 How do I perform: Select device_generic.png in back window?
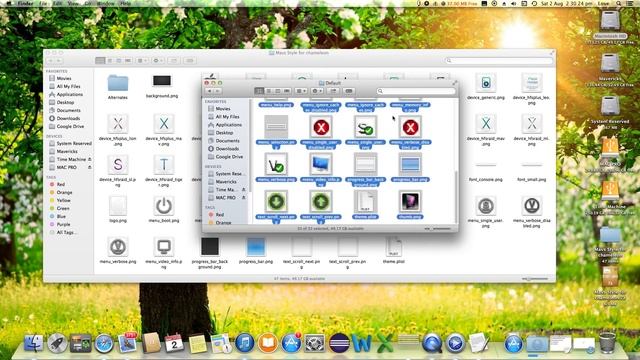[x=486, y=83]
